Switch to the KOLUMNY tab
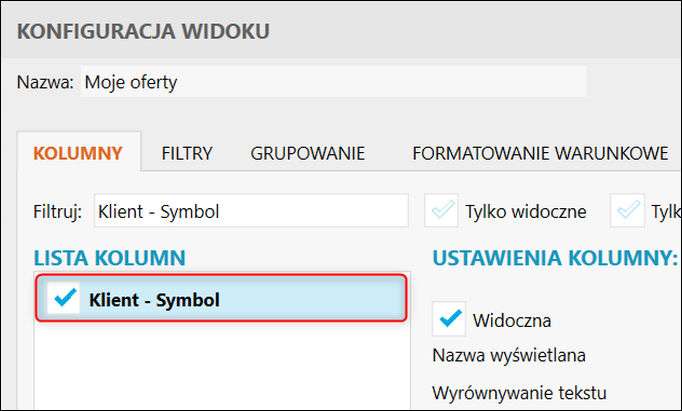This screenshot has height=411, width=682. click(x=78, y=153)
